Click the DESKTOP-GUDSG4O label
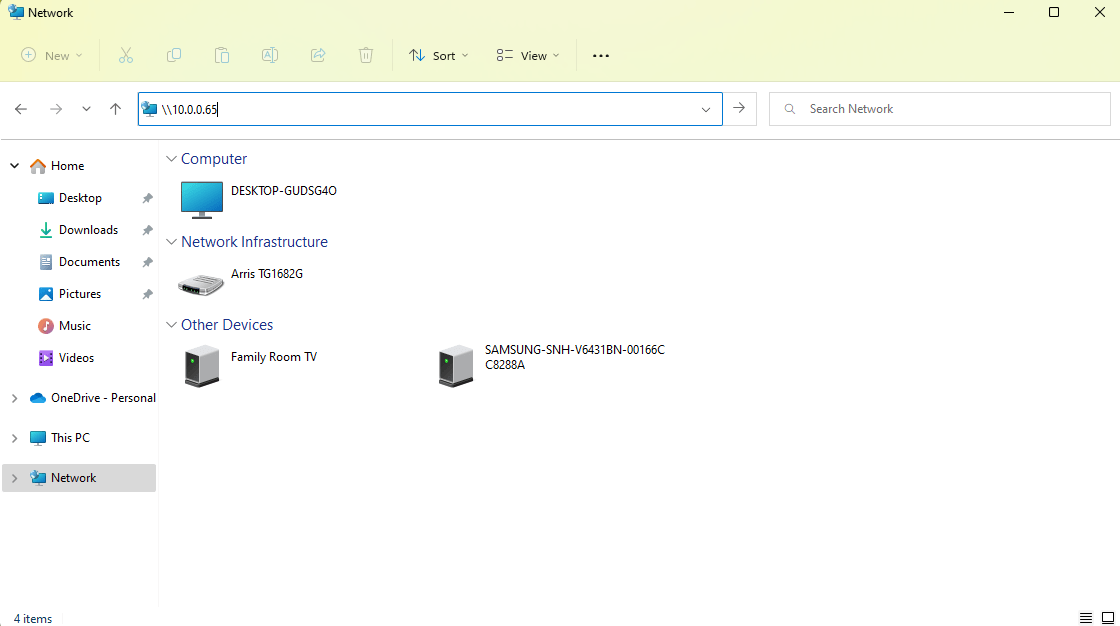Image resolution: width=1120 pixels, height=626 pixels. [284, 191]
